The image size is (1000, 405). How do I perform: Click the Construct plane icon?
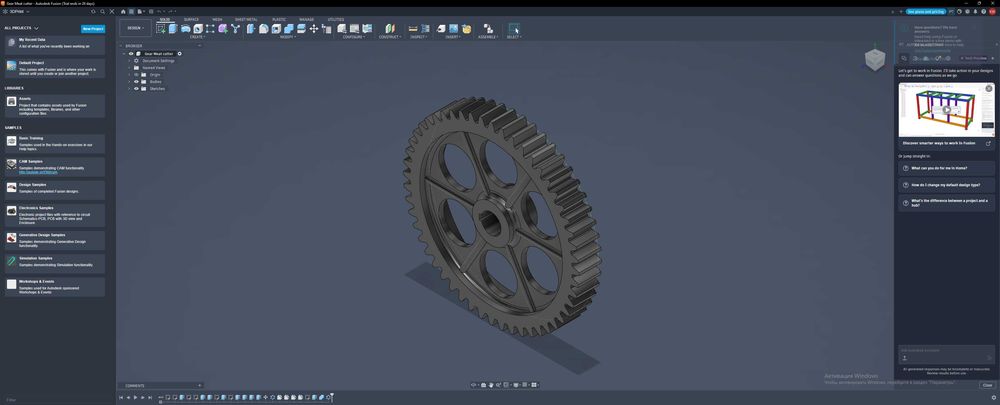click(x=390, y=29)
